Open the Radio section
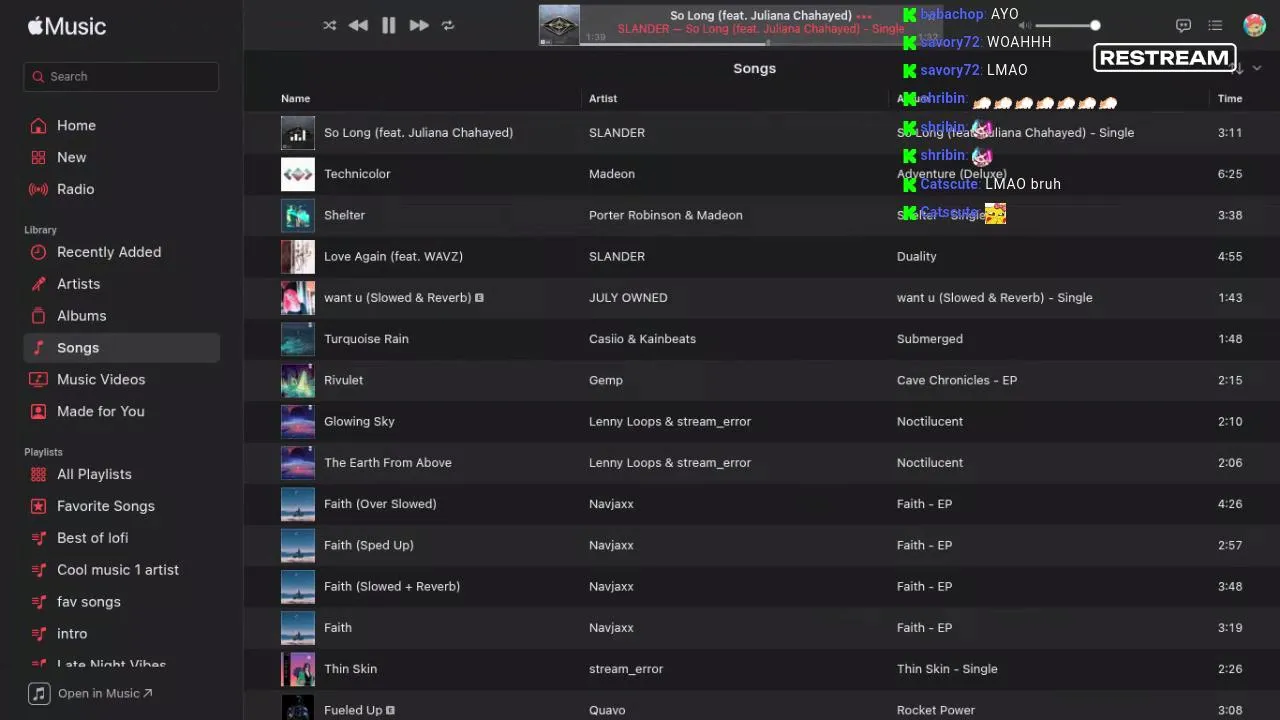The image size is (1280, 720). [121, 189]
